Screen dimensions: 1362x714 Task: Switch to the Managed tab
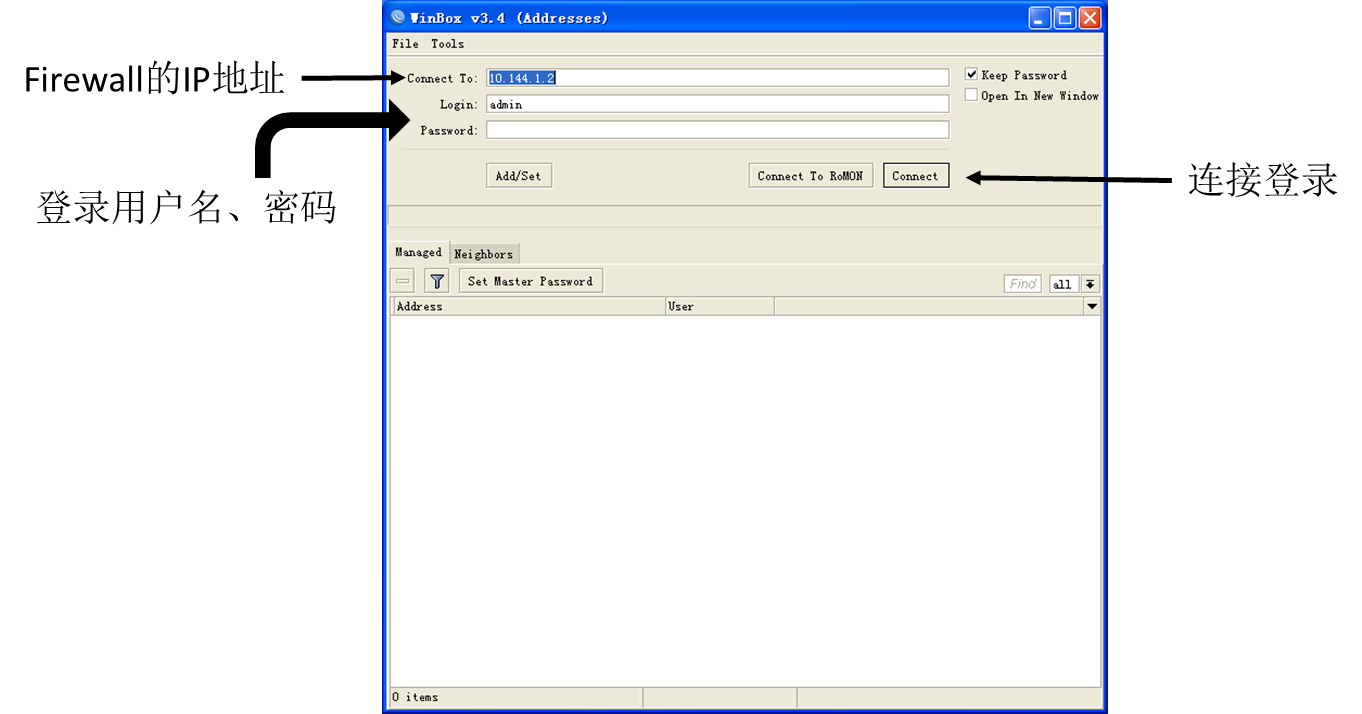coord(418,253)
